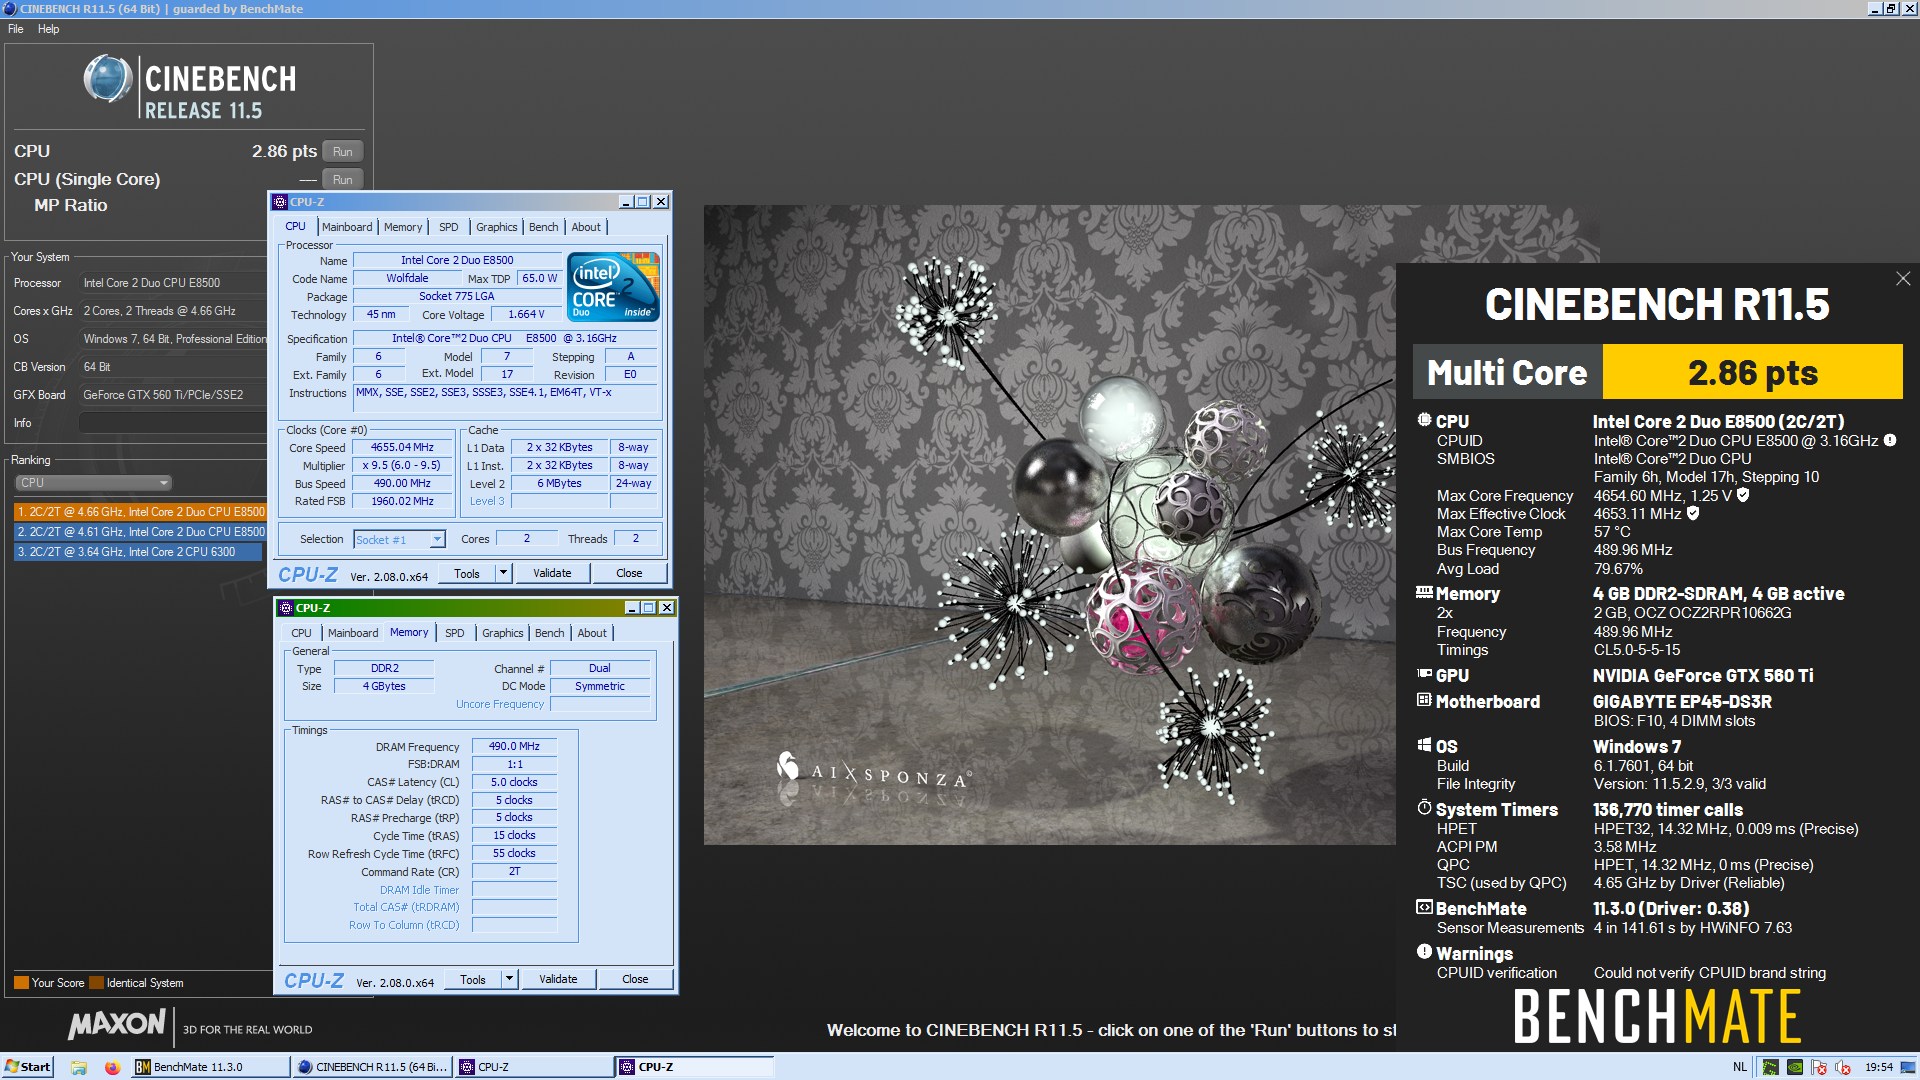Click the rendered spheres image in Cinebench
The height and width of the screenshot is (1080, 1920).
(x=1050, y=525)
